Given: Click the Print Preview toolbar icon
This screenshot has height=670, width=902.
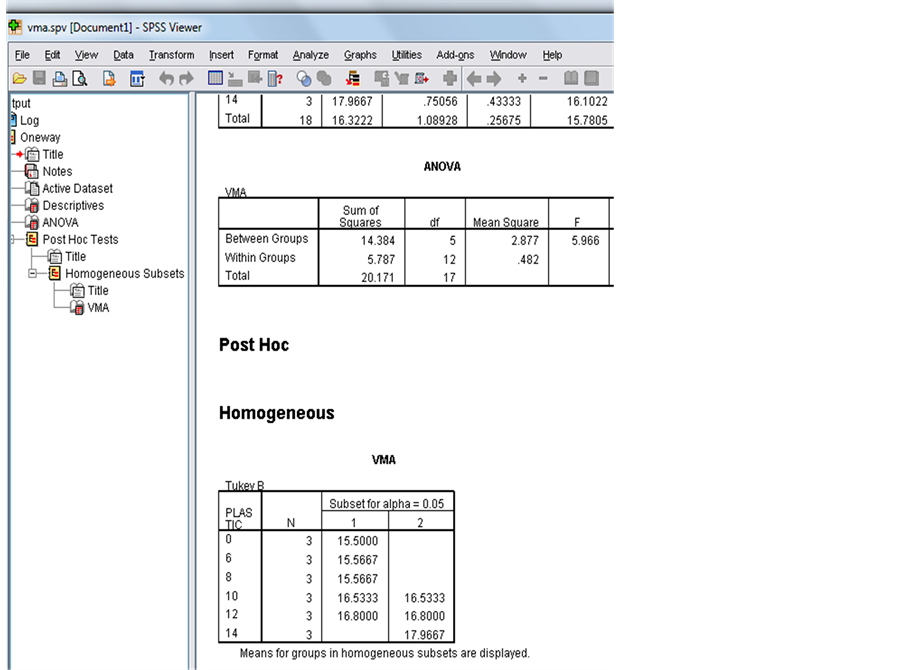Looking at the screenshot, I should point(80,78).
